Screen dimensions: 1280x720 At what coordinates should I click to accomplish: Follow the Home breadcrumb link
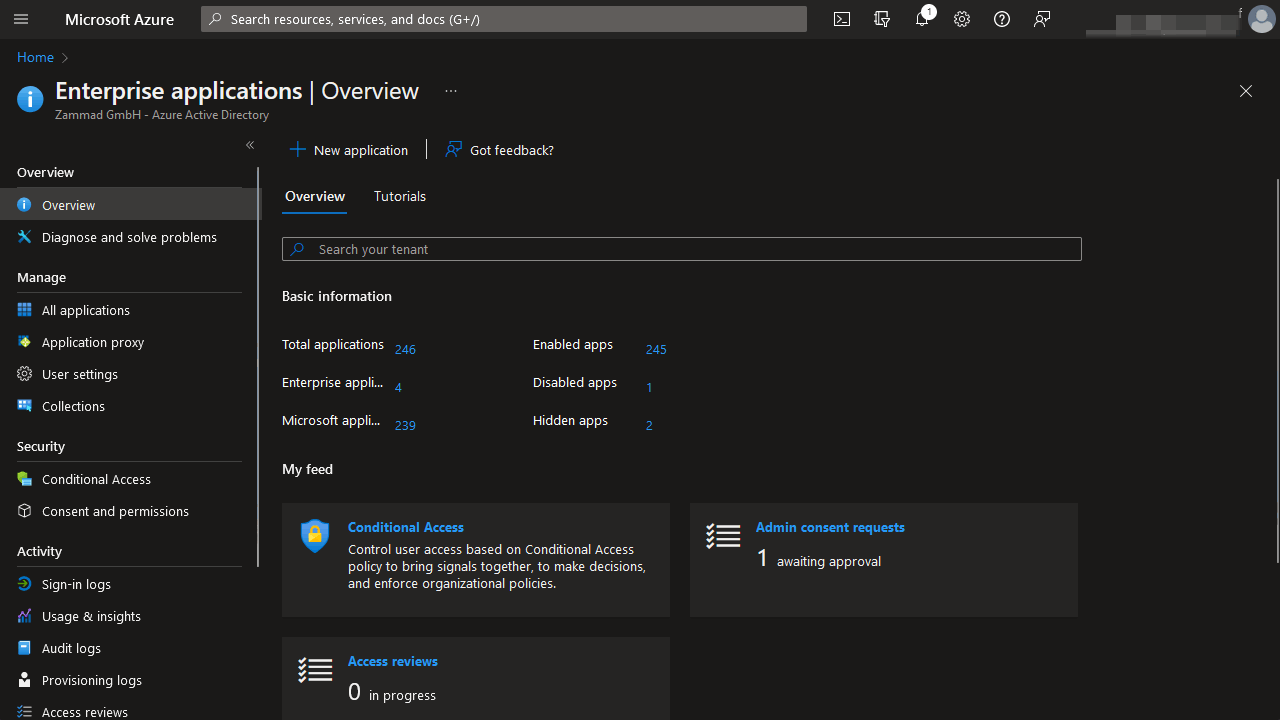pyautogui.click(x=35, y=58)
